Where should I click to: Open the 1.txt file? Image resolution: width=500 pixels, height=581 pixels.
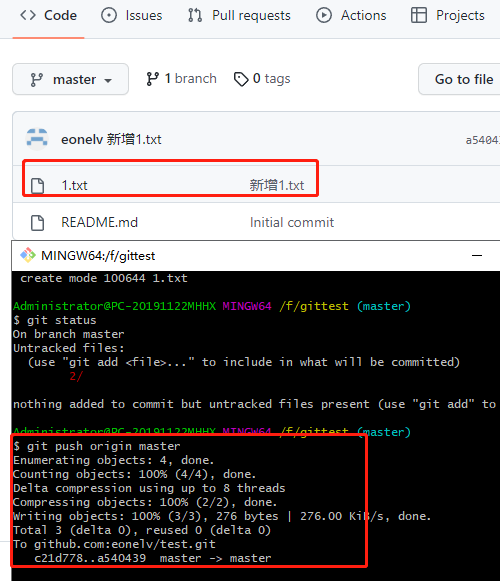[74, 185]
